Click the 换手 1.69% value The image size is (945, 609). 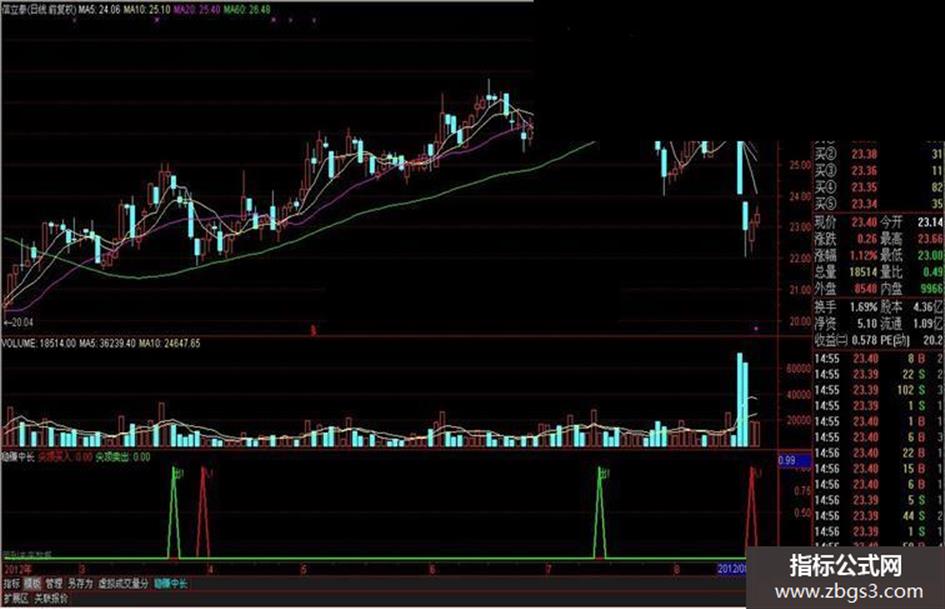863,307
